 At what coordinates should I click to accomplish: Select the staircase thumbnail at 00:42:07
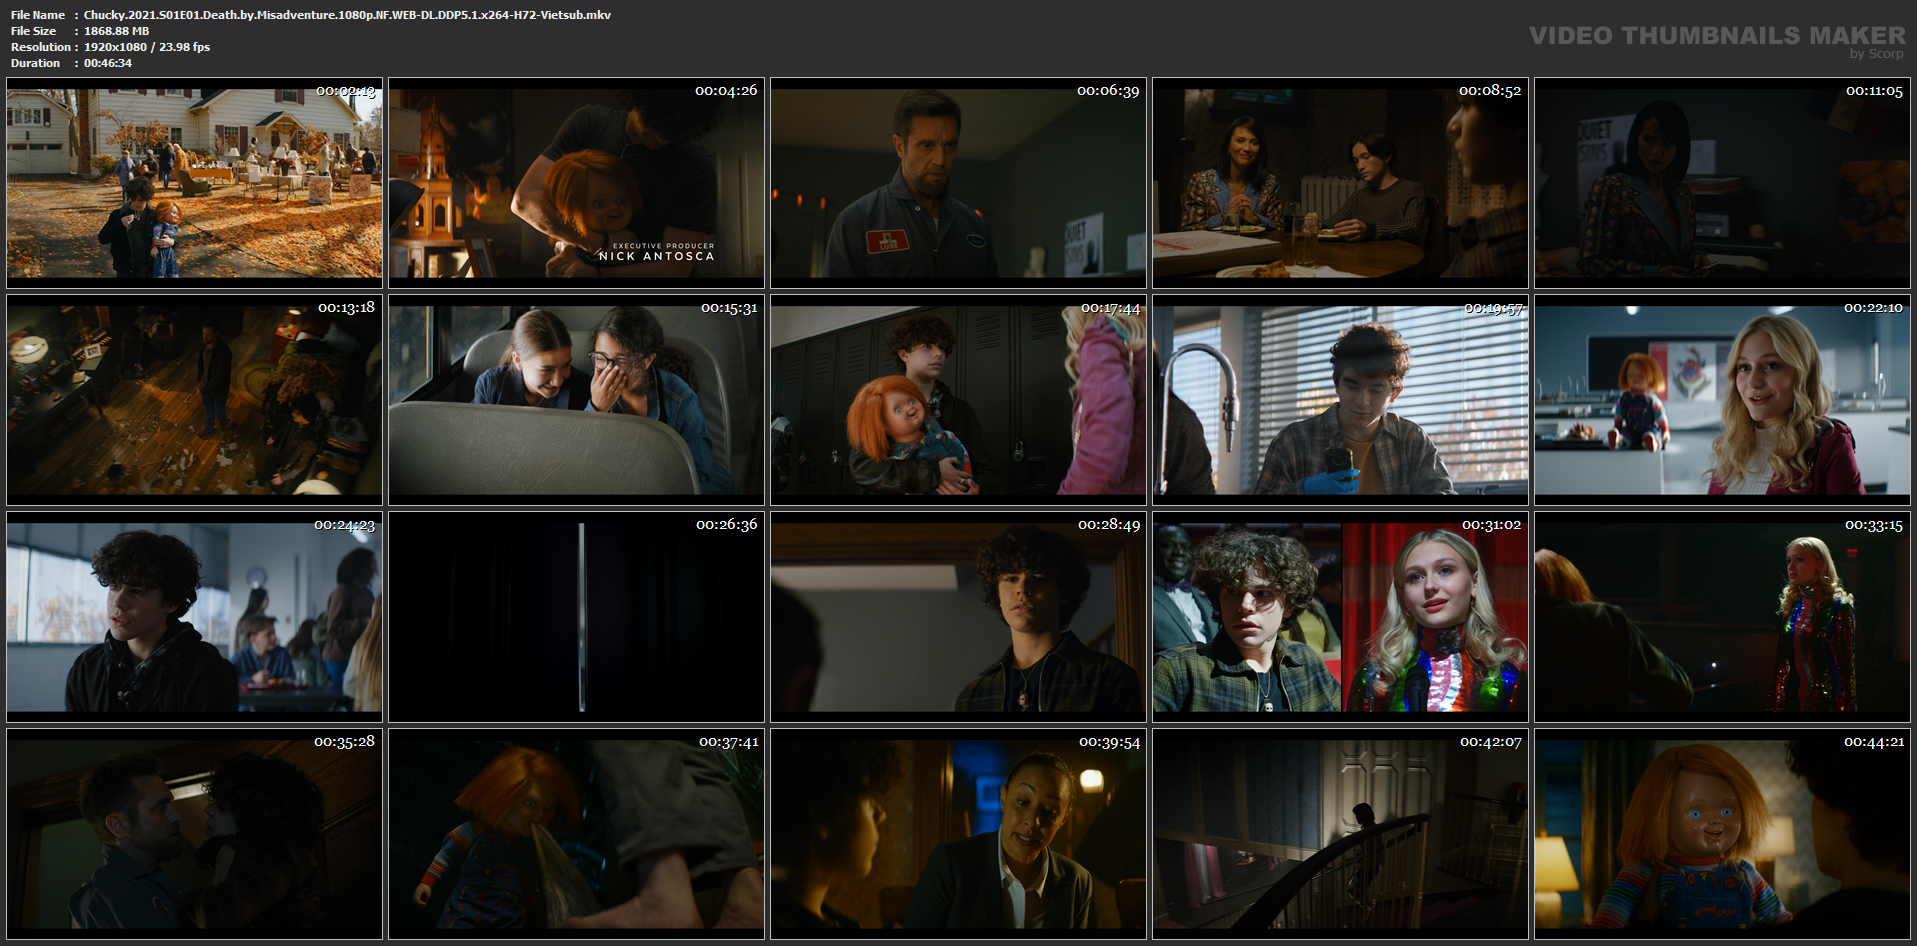point(1340,834)
